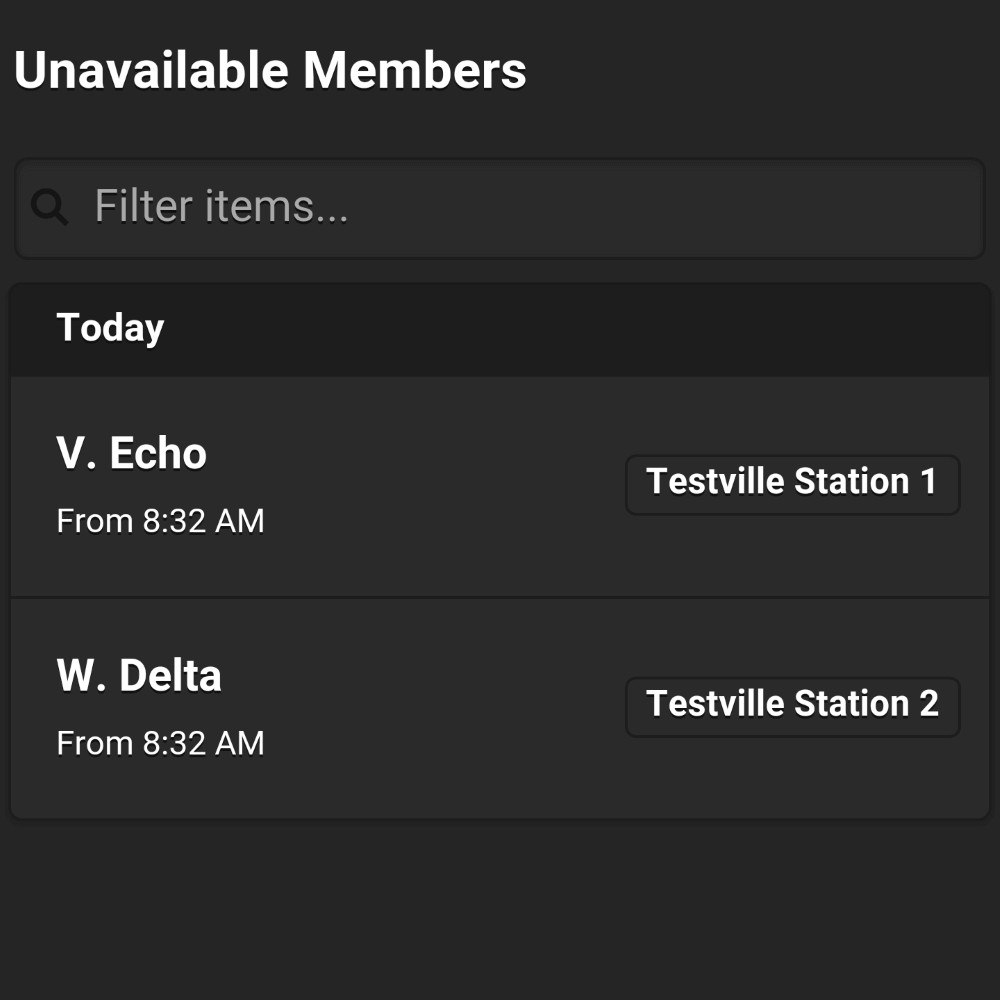Click the word "Members" in the title

coord(415,70)
